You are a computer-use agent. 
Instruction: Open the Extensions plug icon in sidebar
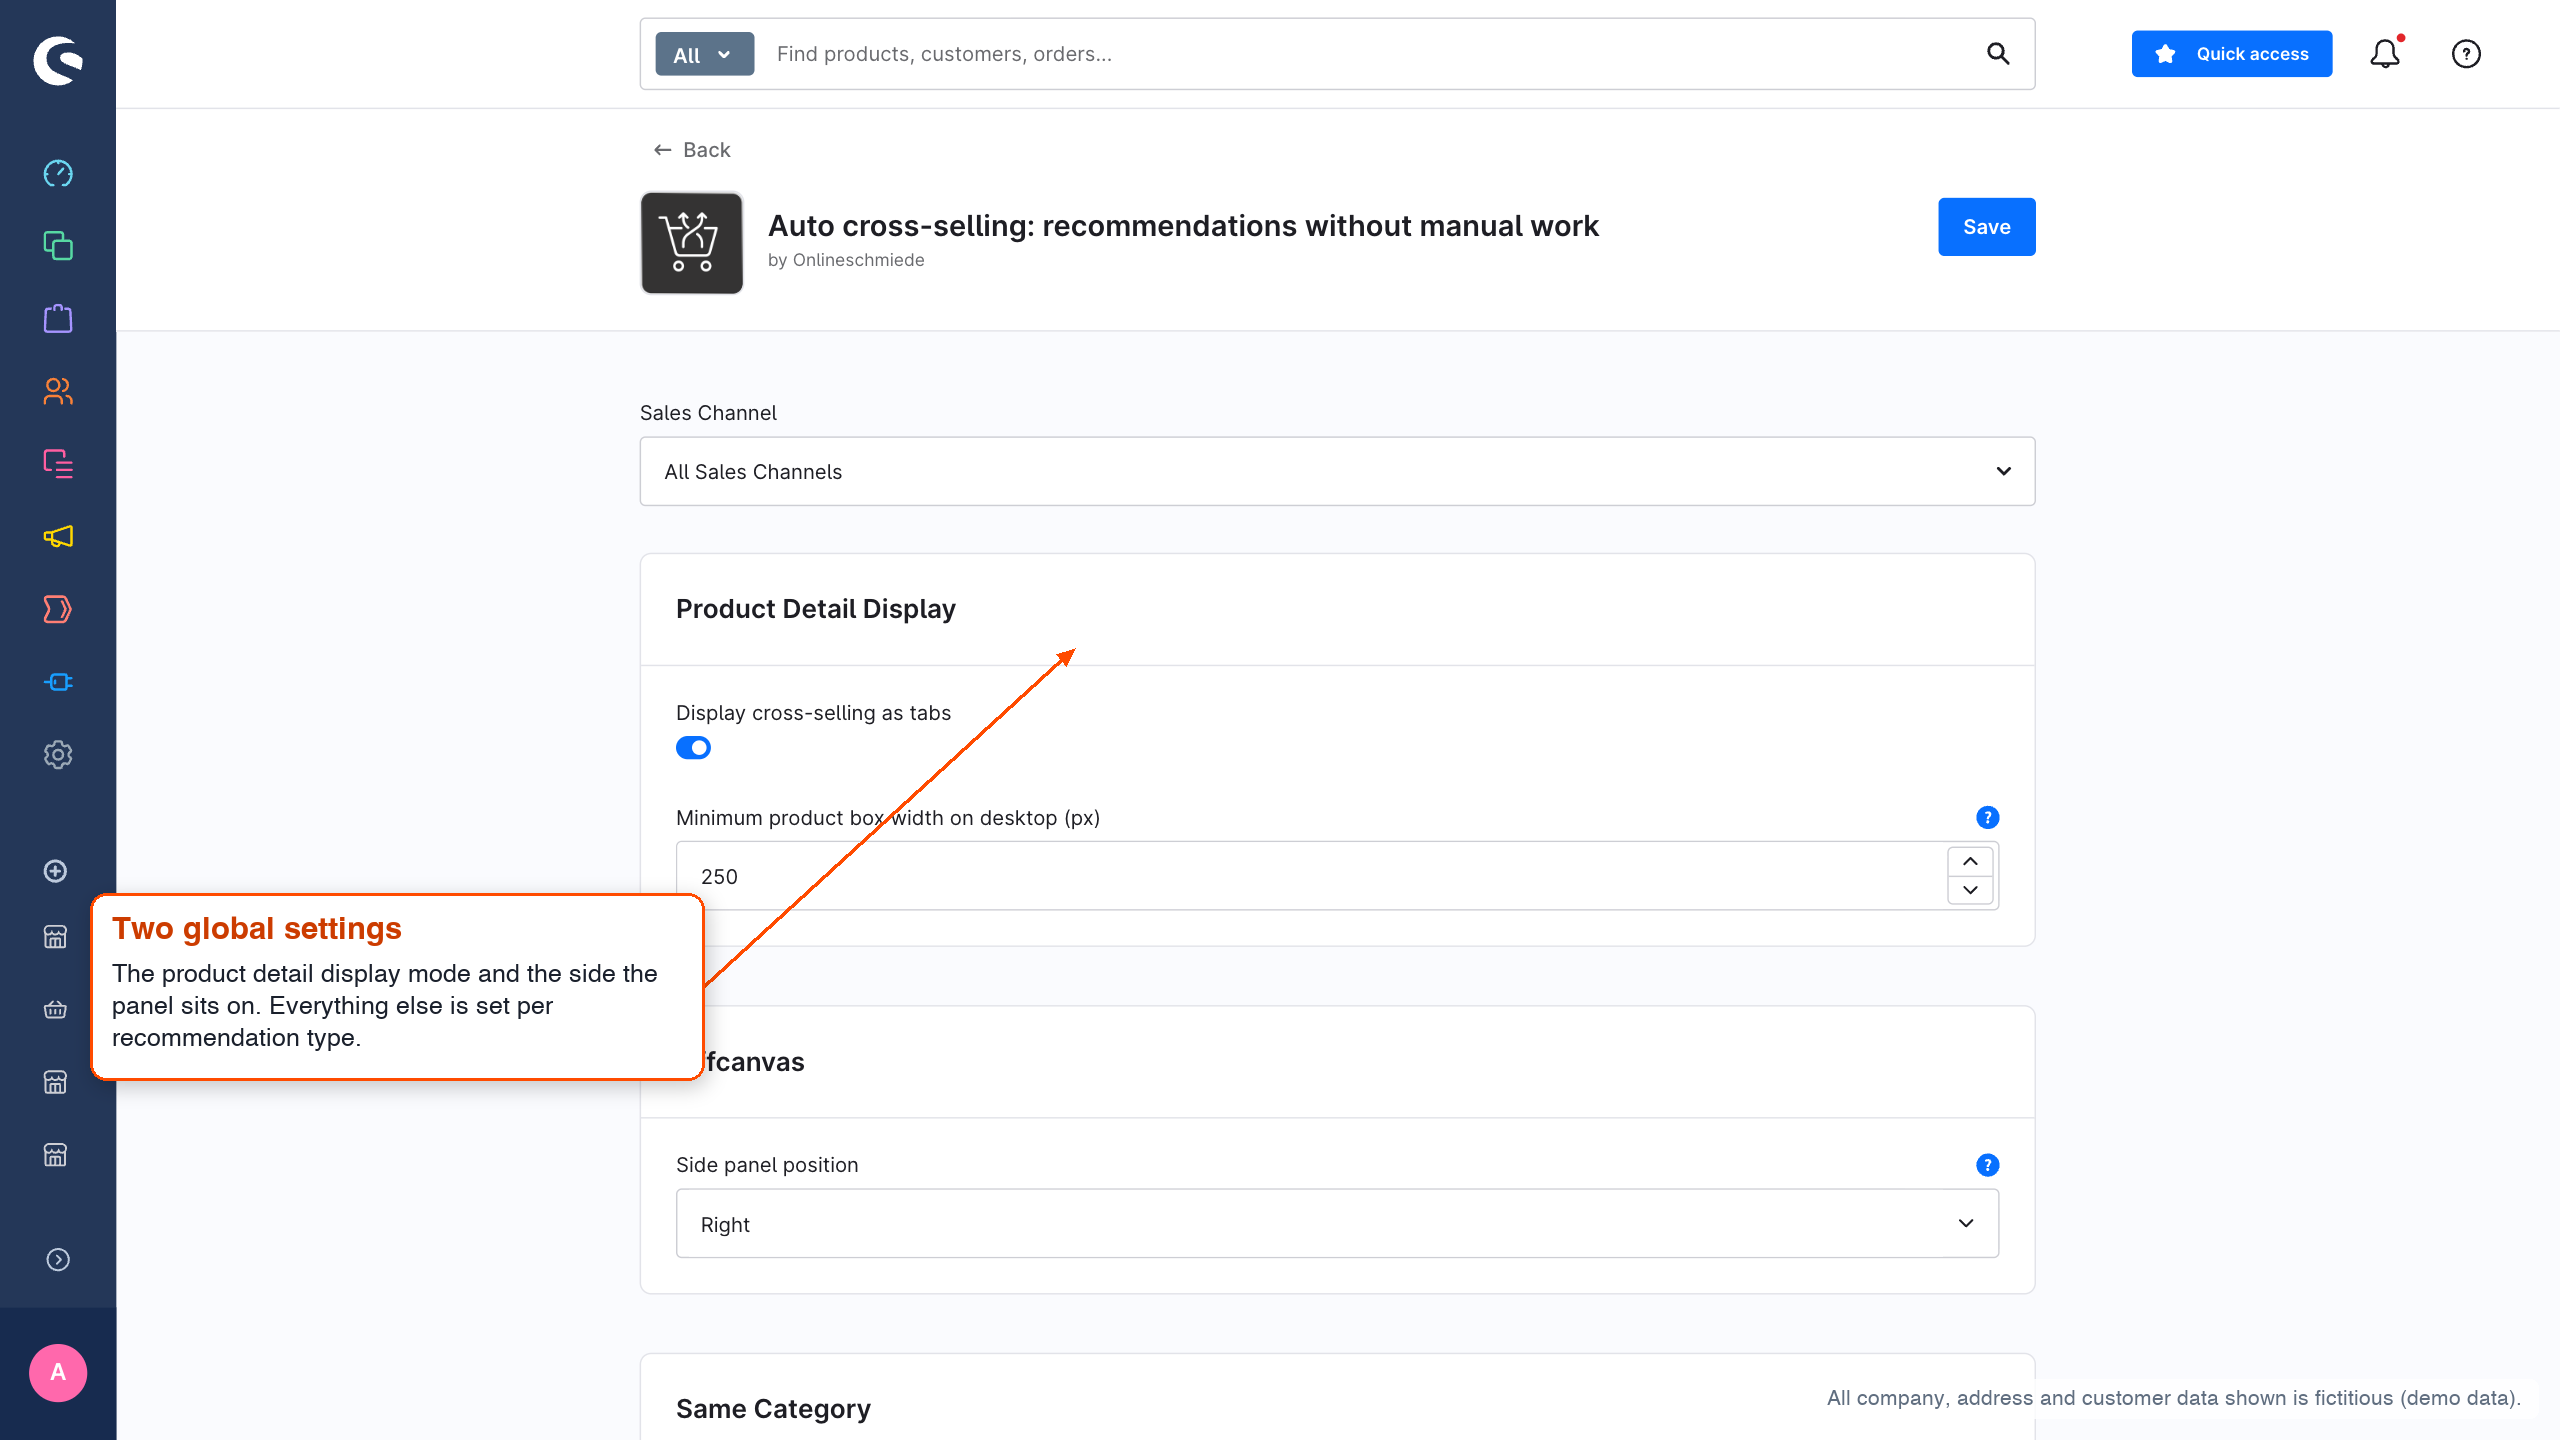[x=58, y=682]
